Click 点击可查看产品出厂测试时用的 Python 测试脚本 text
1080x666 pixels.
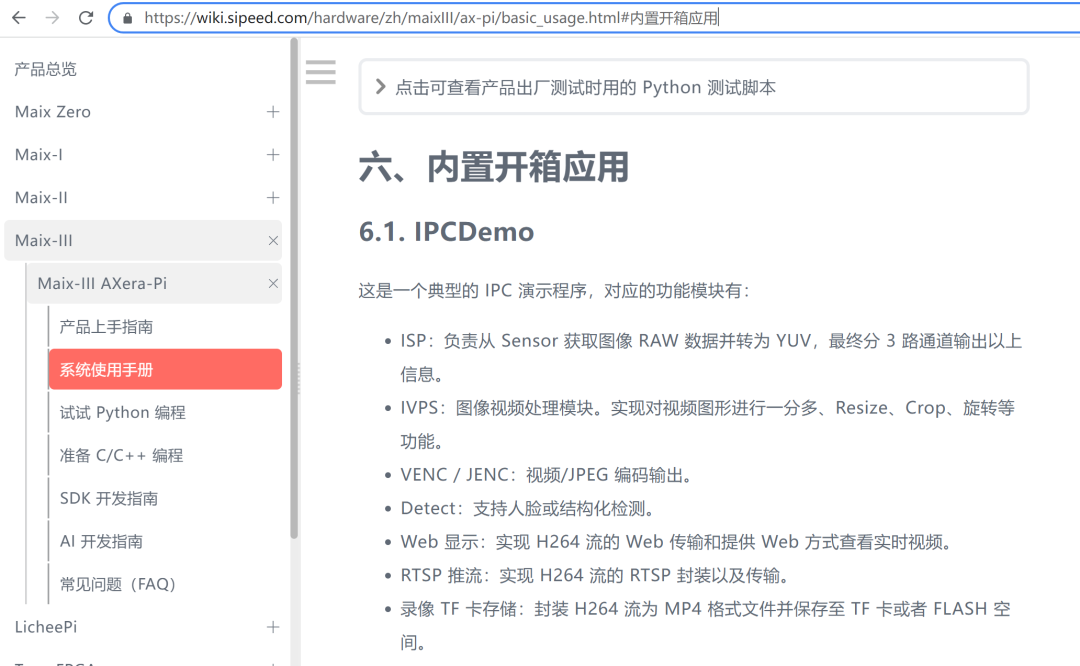tap(585, 87)
